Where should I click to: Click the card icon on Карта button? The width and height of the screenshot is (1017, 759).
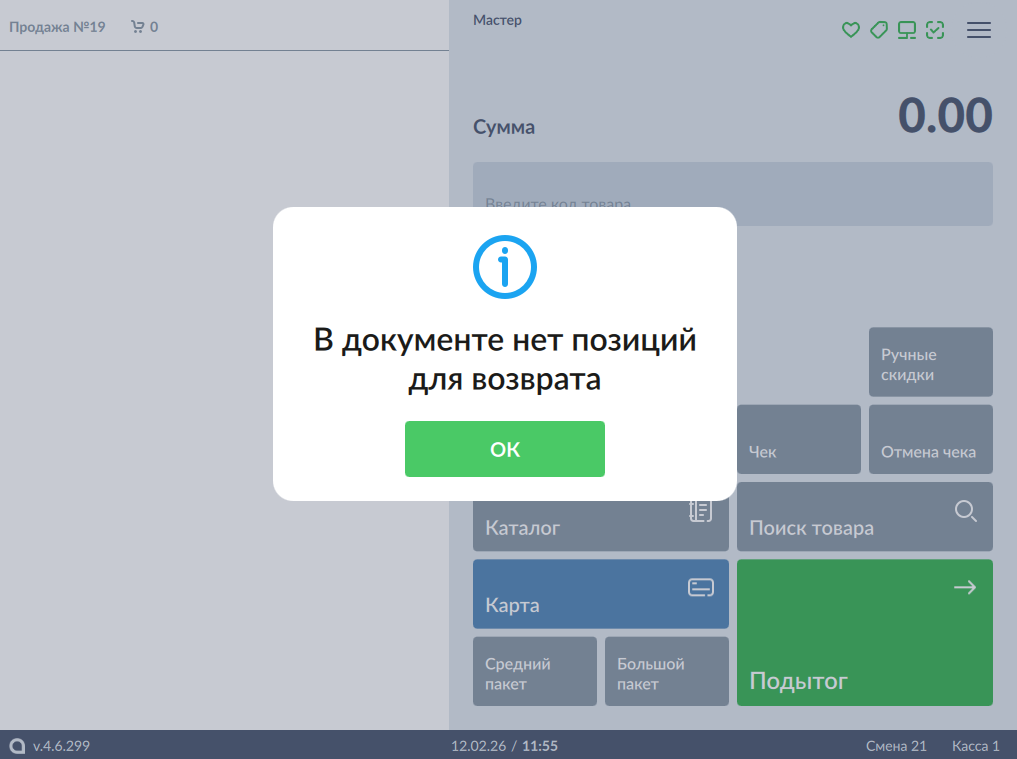pyautogui.click(x=701, y=588)
